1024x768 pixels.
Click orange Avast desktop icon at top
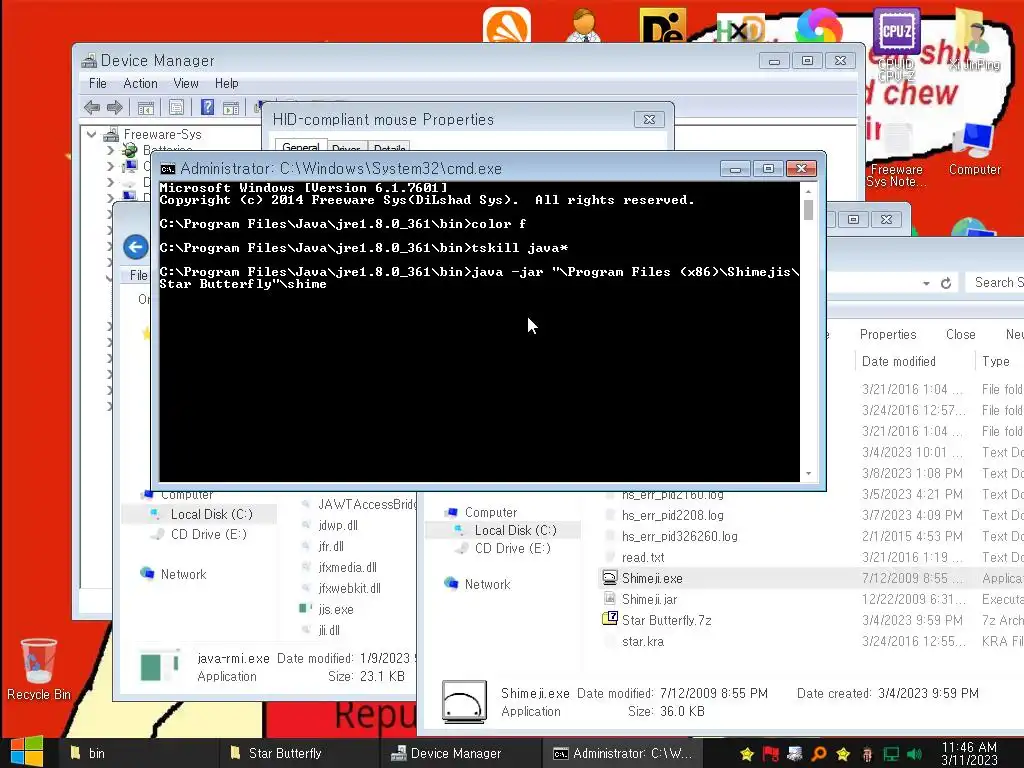(507, 25)
